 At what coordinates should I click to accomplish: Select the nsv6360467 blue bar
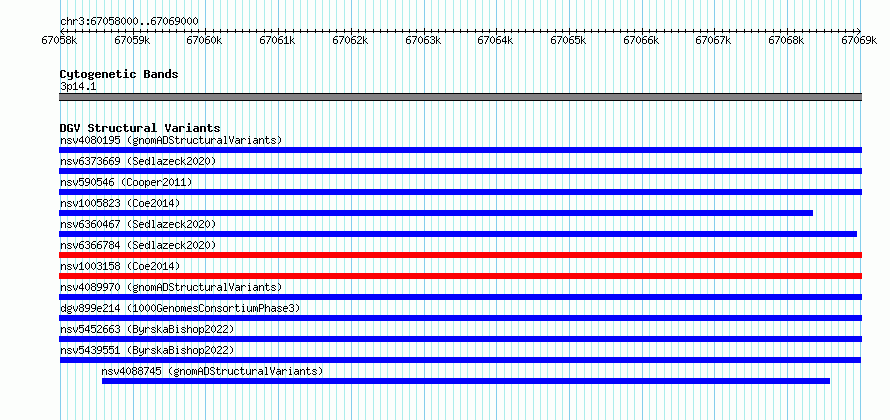pyautogui.click(x=458, y=234)
